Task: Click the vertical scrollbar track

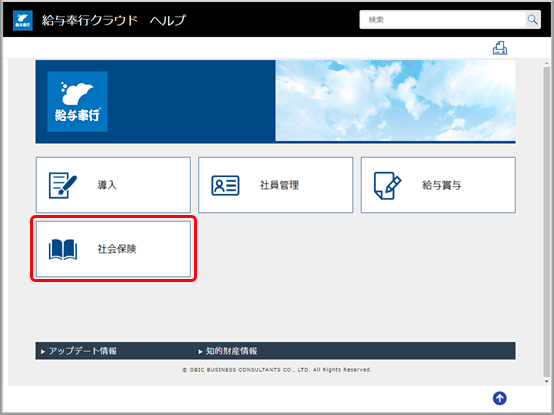Action: coord(547,222)
